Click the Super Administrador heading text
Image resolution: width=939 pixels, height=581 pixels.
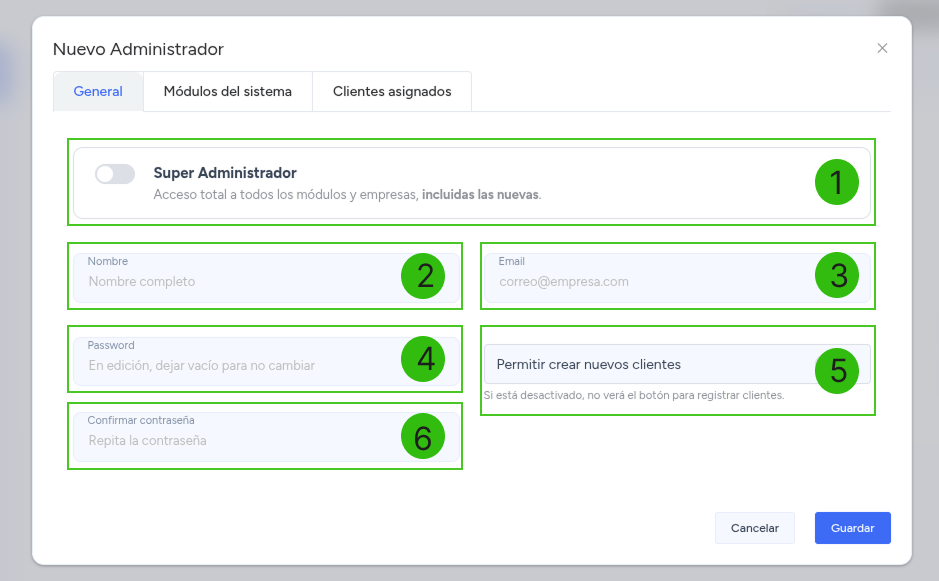pyautogui.click(x=225, y=173)
